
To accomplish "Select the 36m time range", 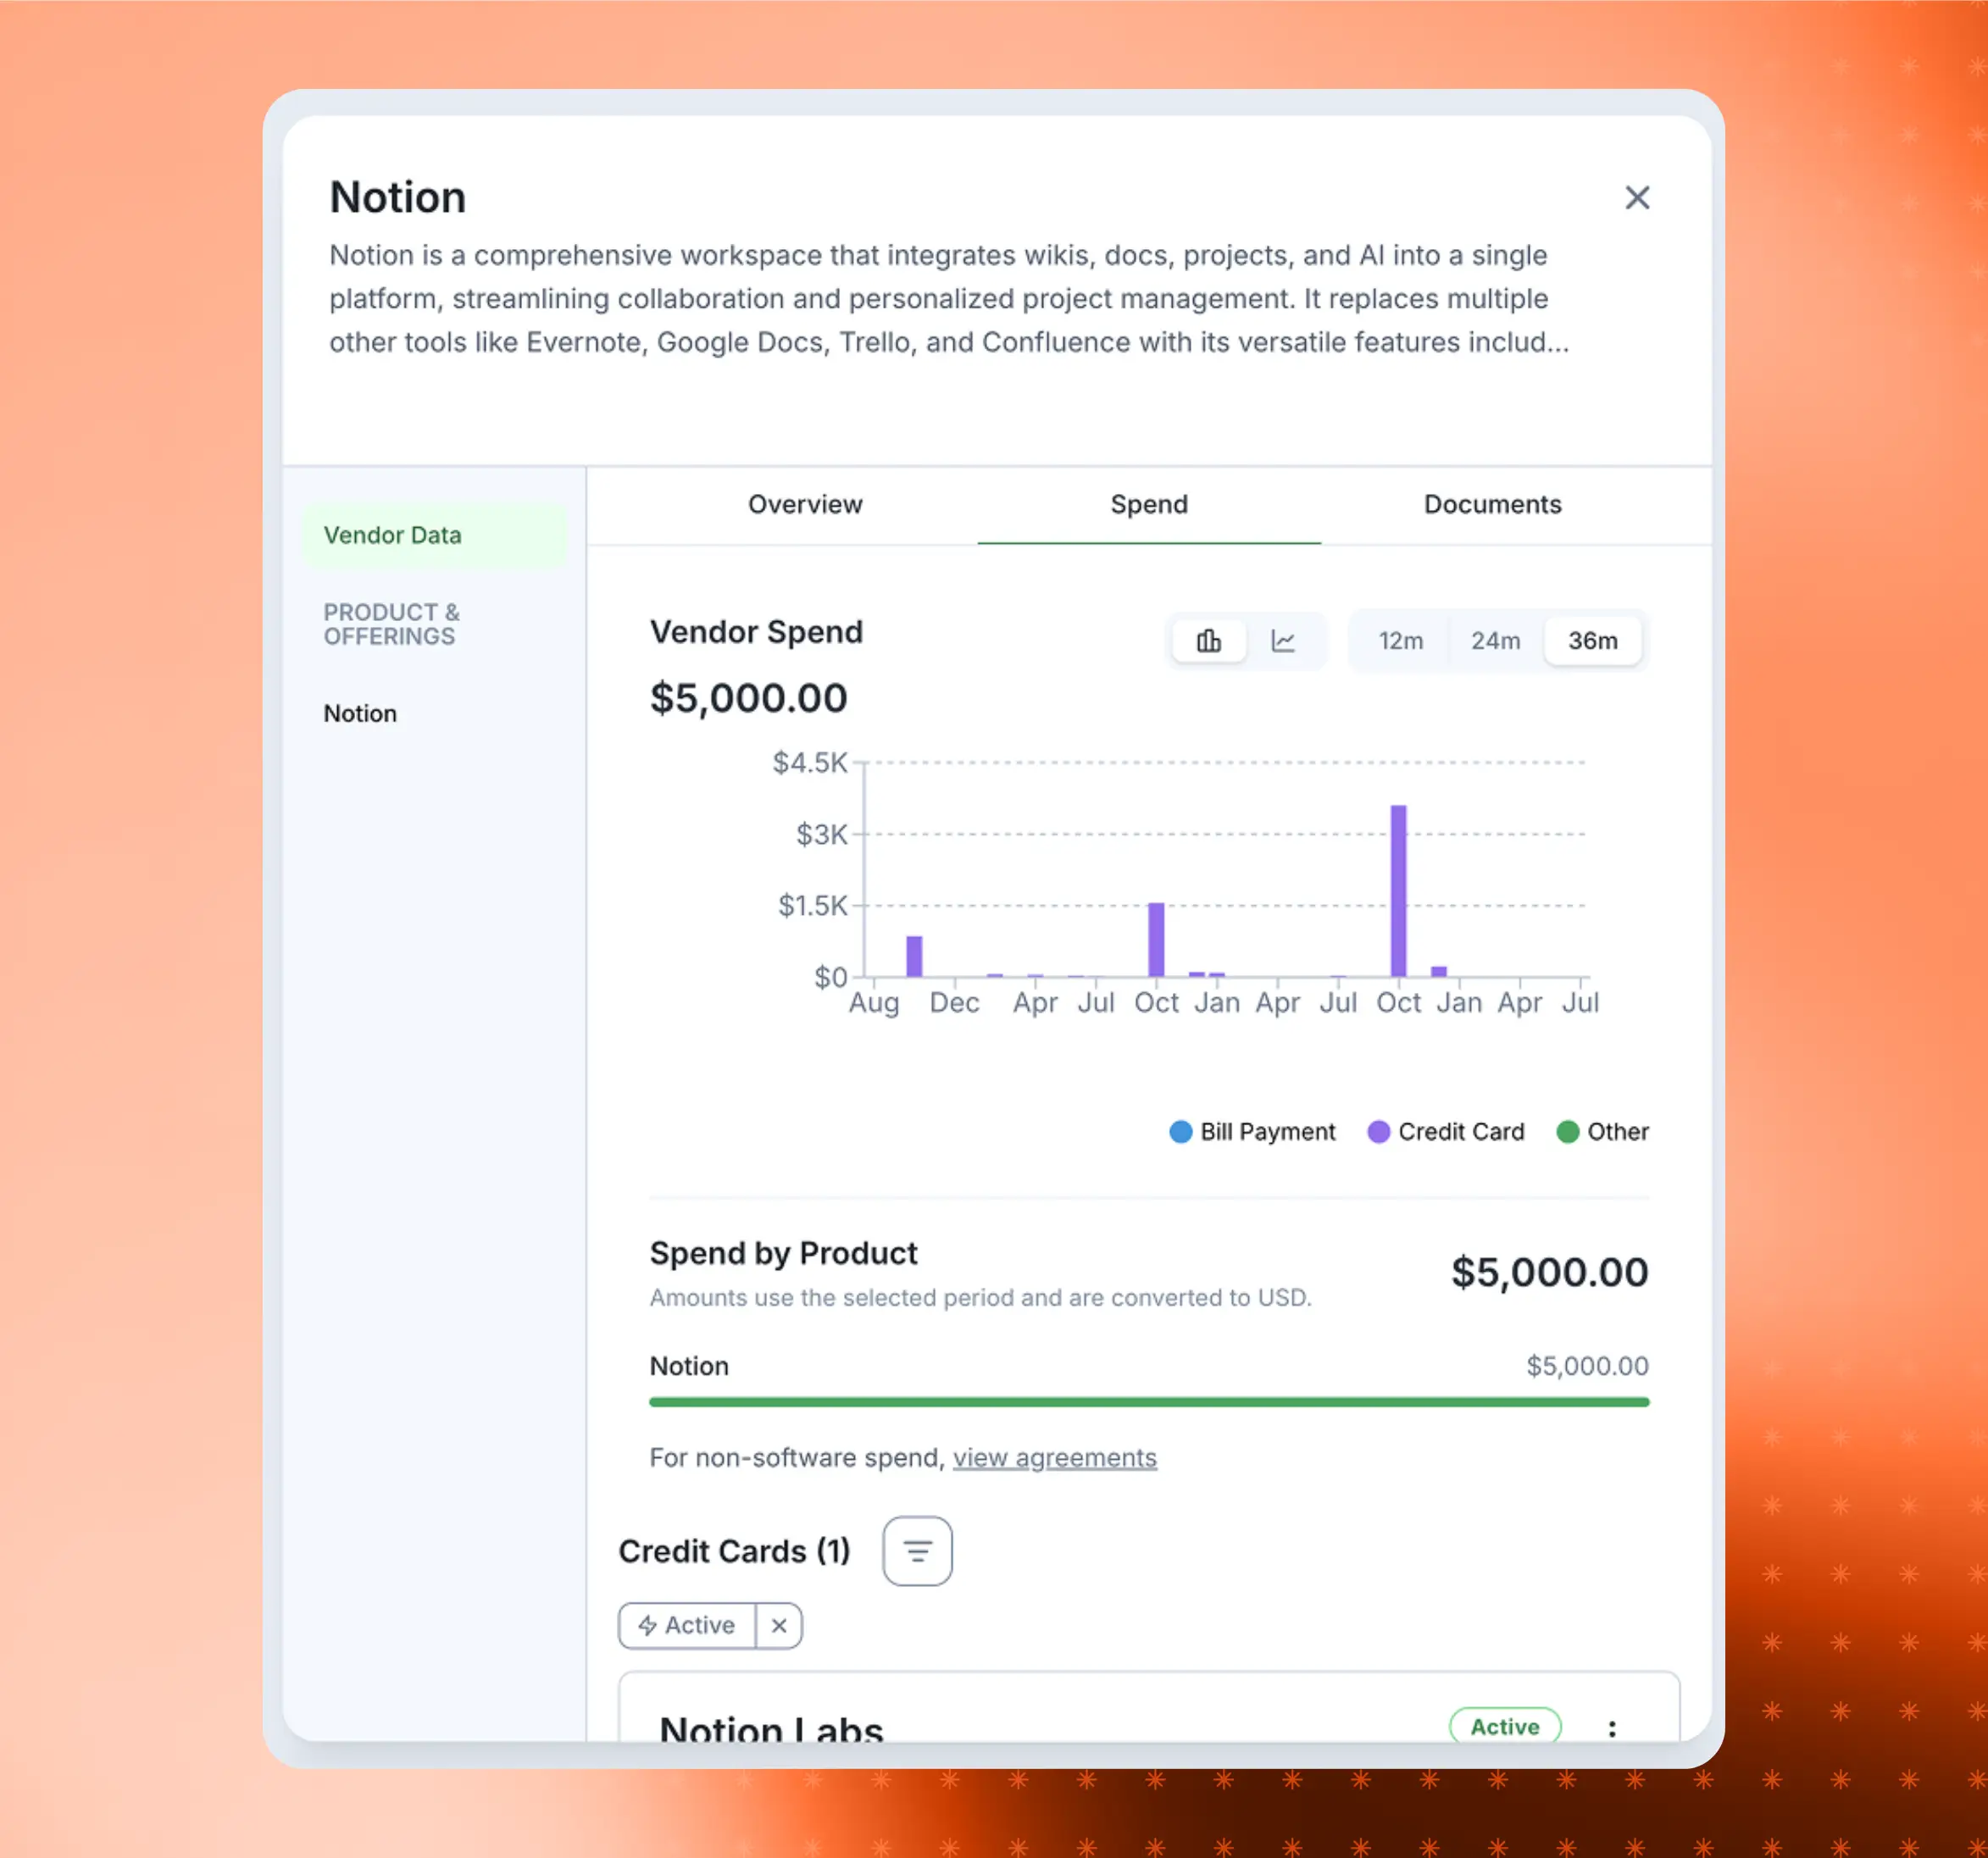I will coord(1592,641).
